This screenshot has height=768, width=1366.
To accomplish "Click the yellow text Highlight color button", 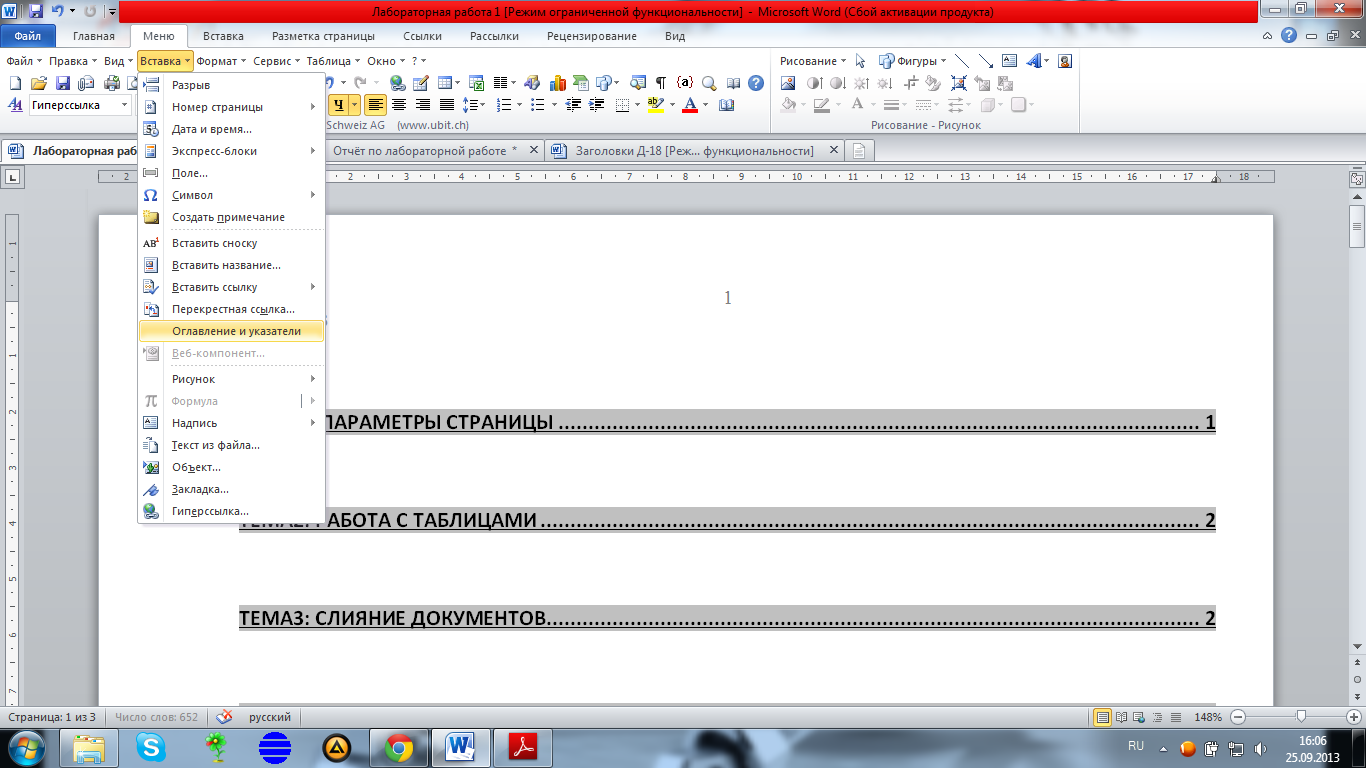I will 655,104.
